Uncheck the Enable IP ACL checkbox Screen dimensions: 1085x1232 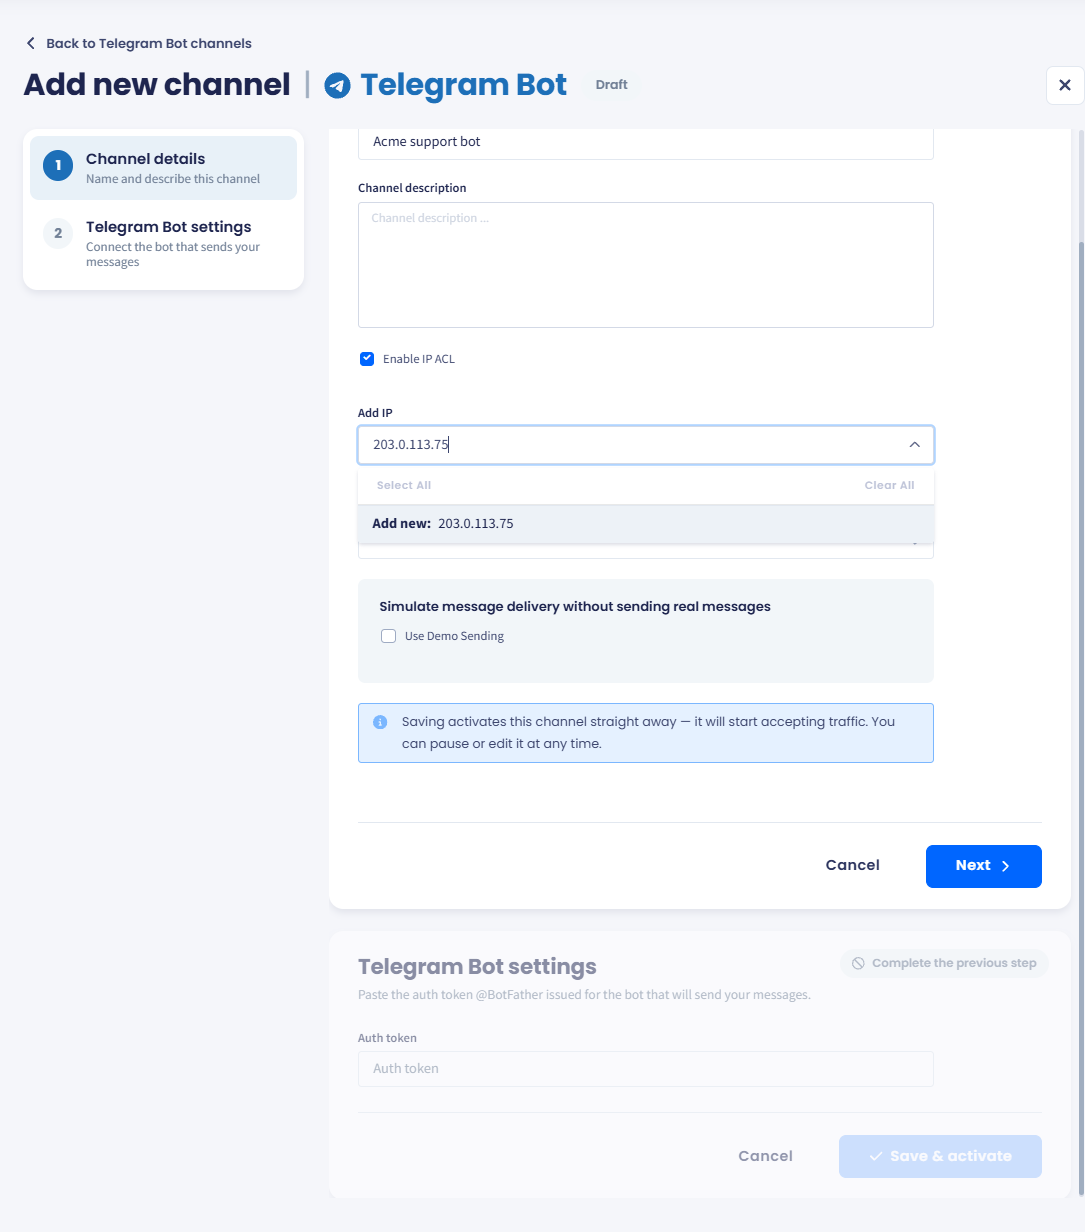(x=367, y=358)
